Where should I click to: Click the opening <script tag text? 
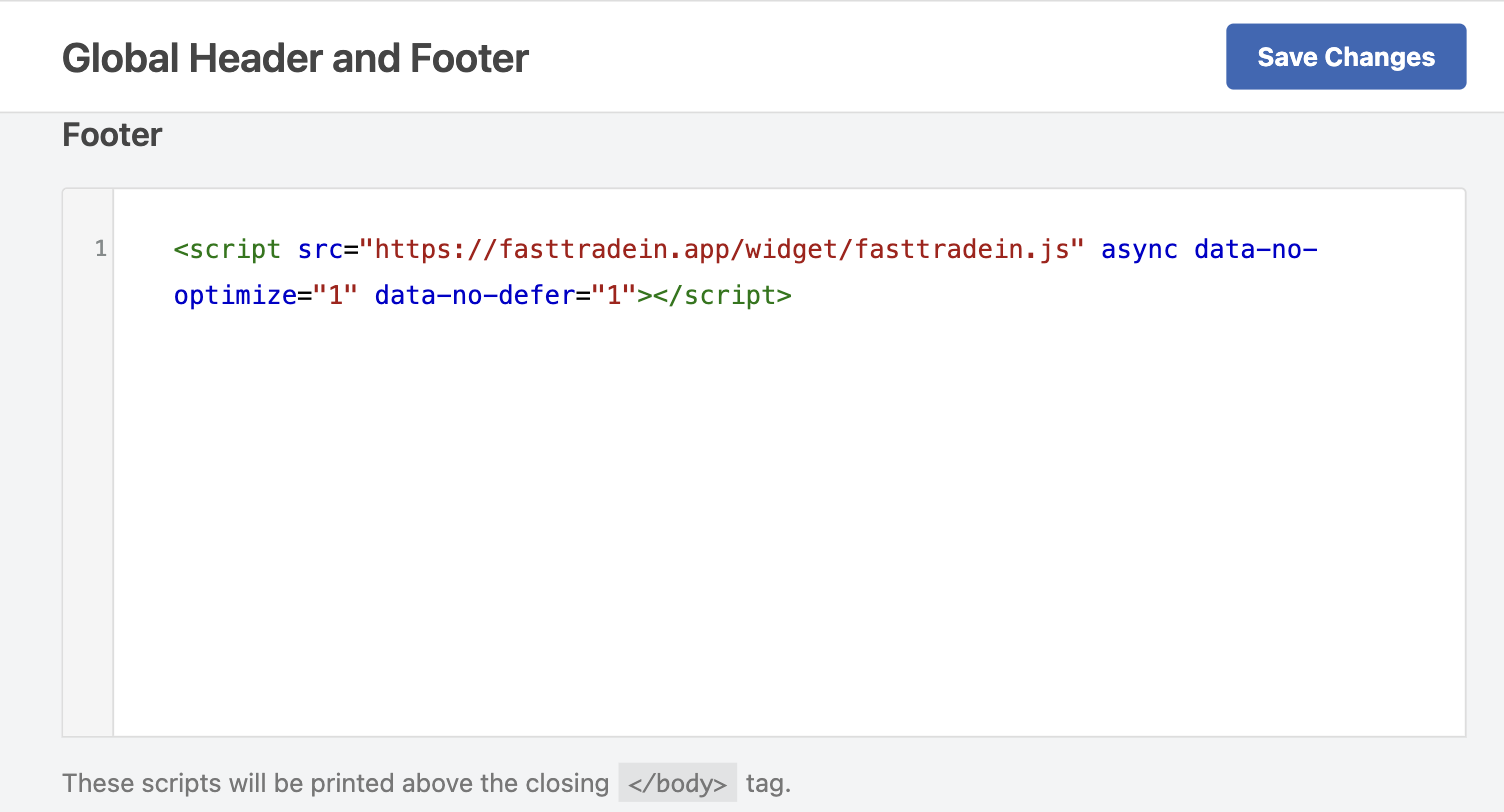227,249
